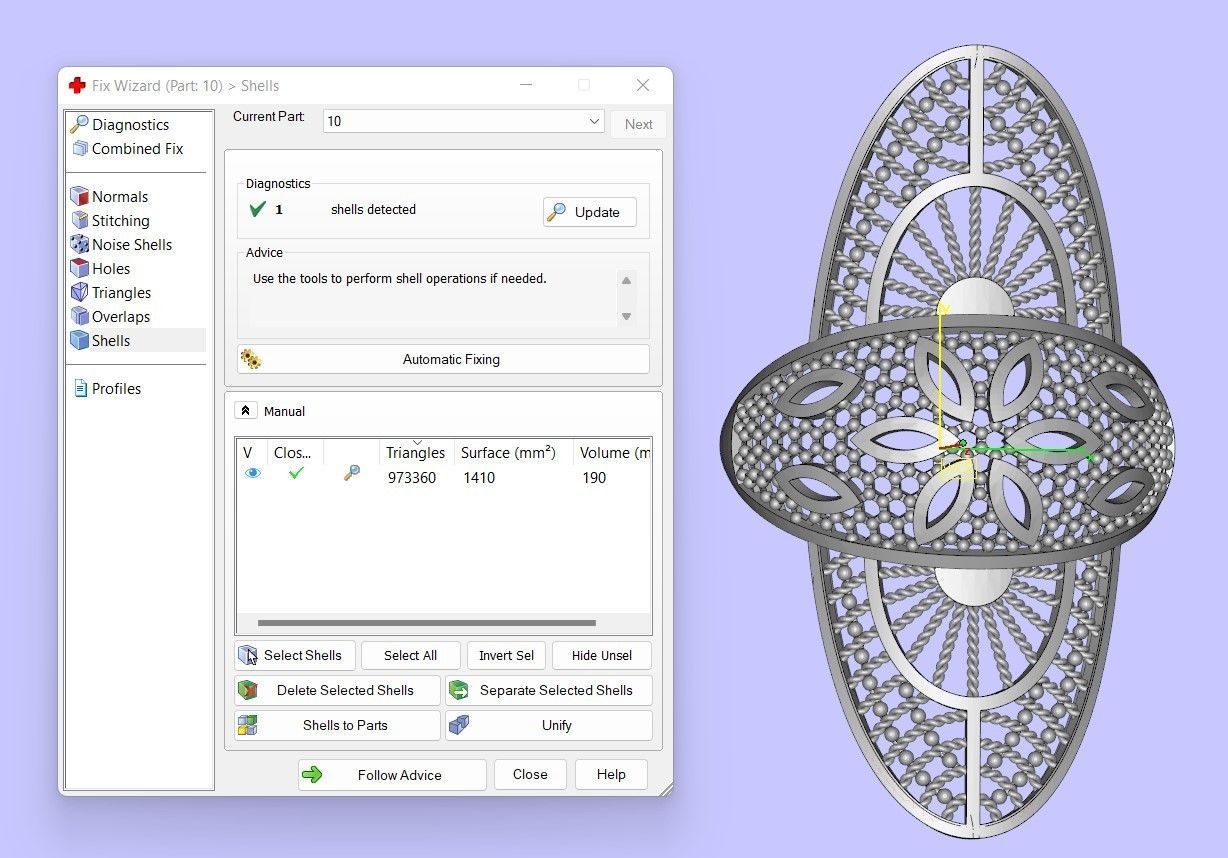
Task: Click the green check diagnostics icon
Action: pos(257,210)
